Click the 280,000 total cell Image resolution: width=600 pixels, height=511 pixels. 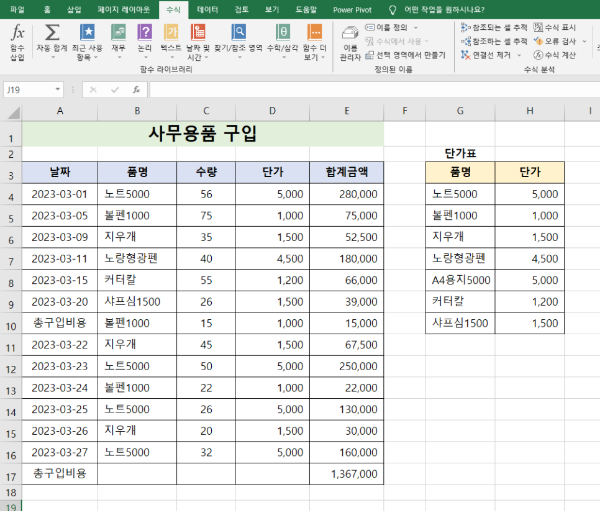pyautogui.click(x=347, y=194)
